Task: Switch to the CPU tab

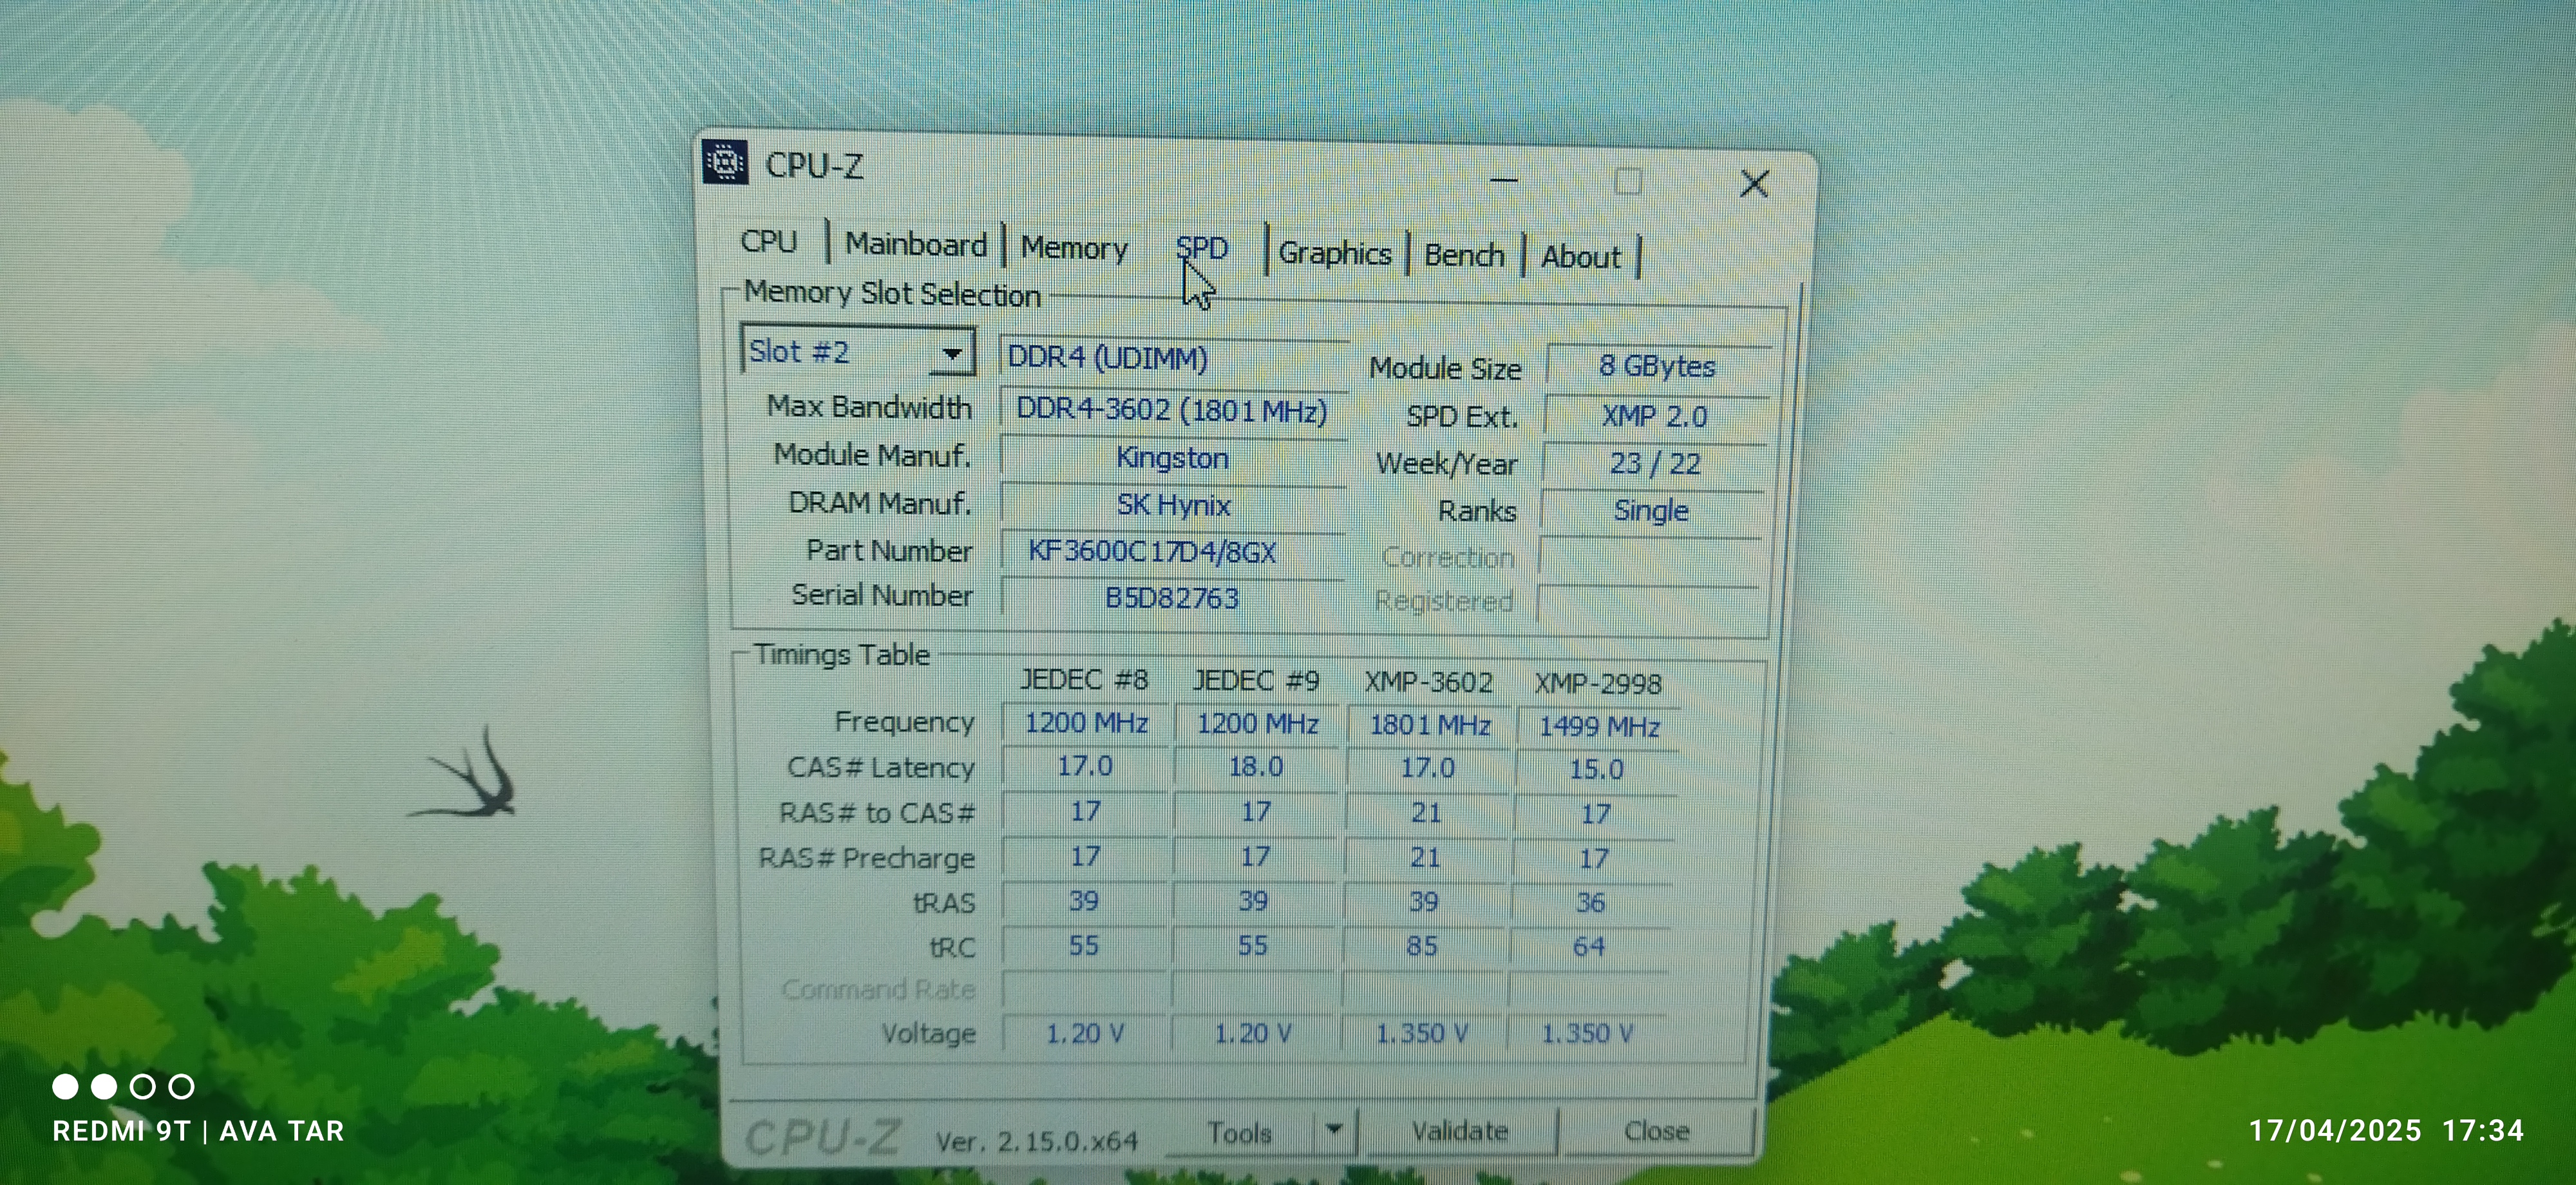Action: pos(769,242)
